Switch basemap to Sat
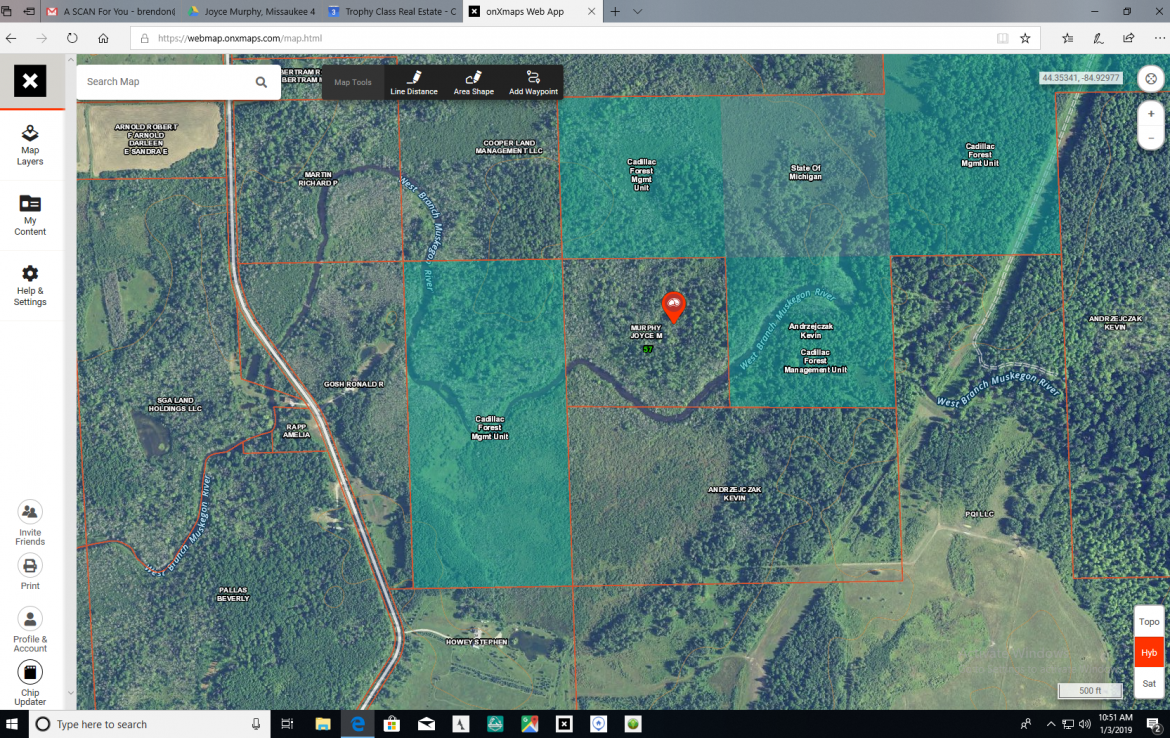Screen dimensions: 1170x738 tap(1149, 684)
